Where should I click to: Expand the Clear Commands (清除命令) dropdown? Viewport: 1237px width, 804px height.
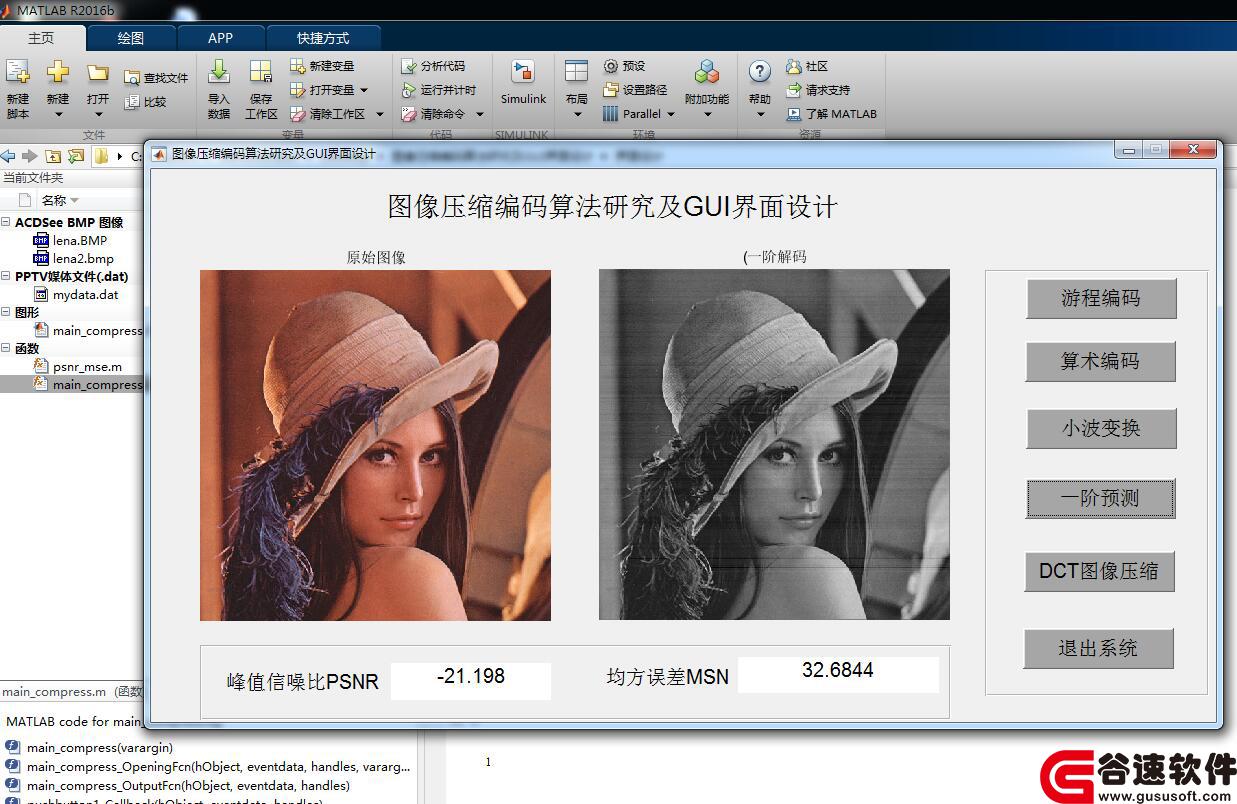point(480,114)
